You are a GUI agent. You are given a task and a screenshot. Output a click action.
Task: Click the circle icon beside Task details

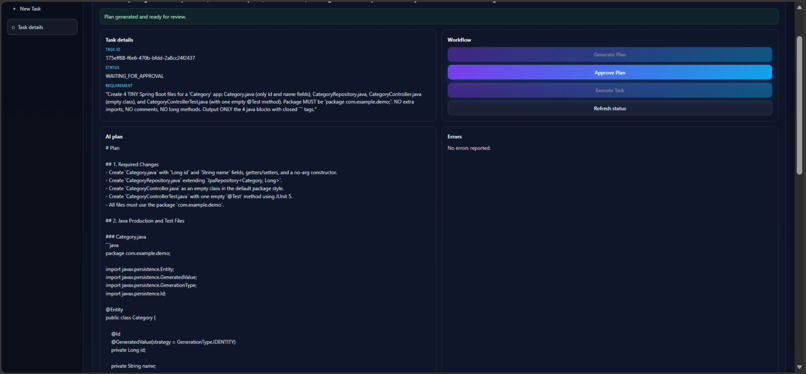(x=13, y=27)
